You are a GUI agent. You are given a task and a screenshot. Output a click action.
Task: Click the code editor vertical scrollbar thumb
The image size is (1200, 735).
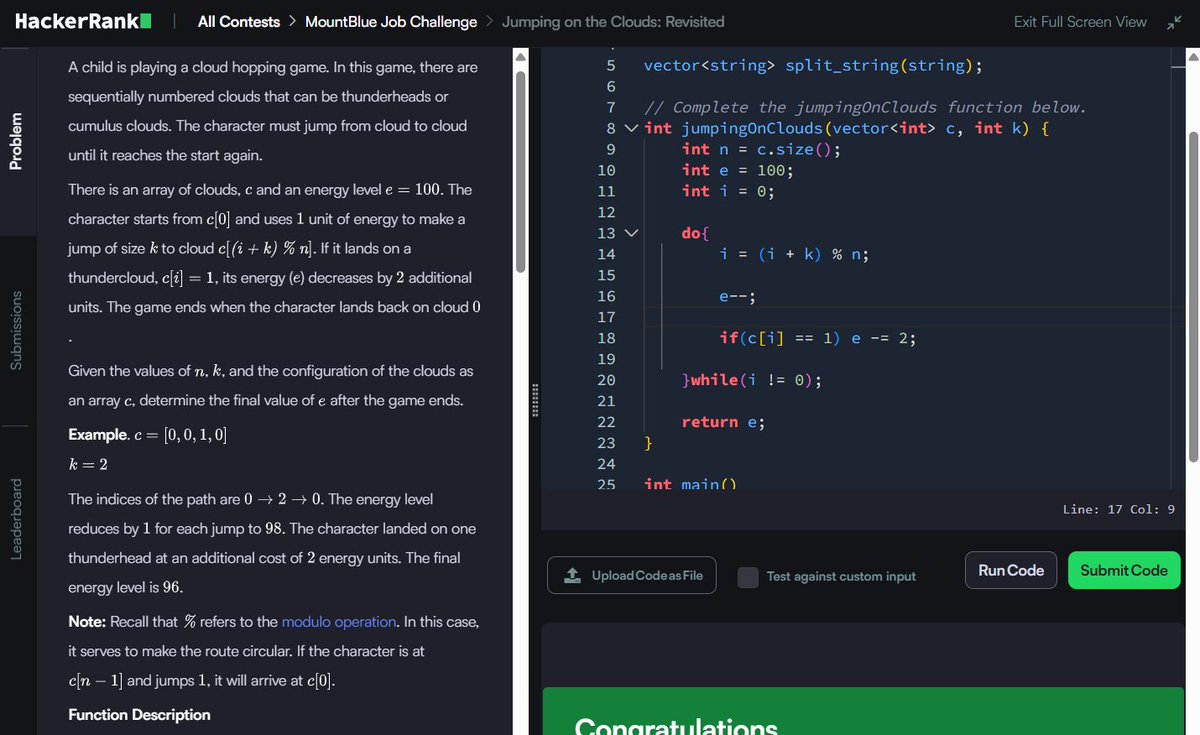tap(1191, 295)
